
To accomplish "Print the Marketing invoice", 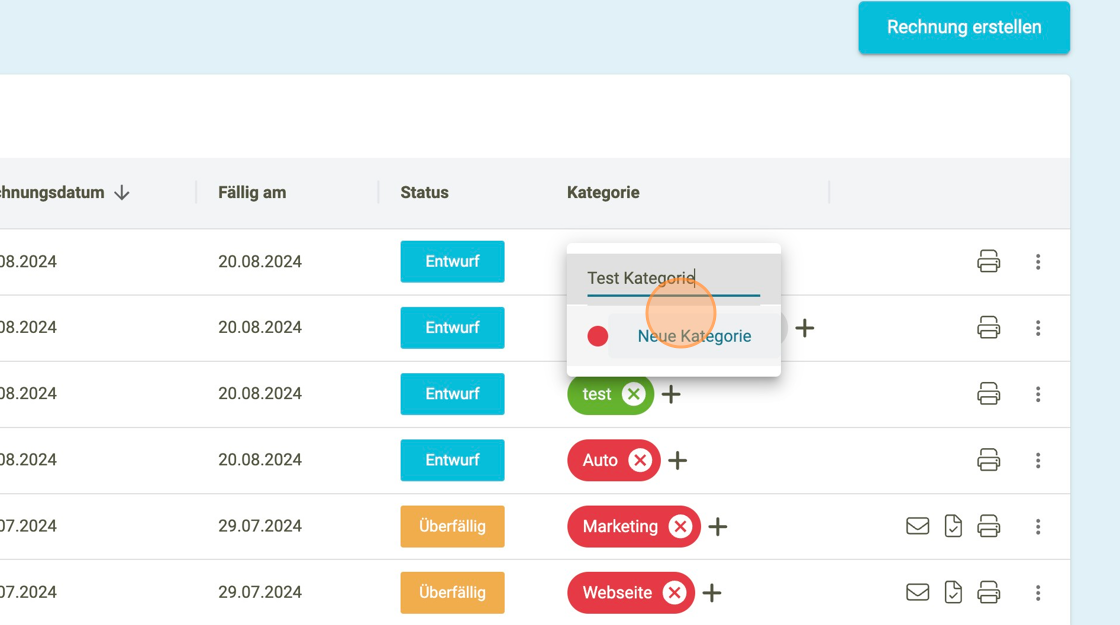I will click(x=989, y=526).
